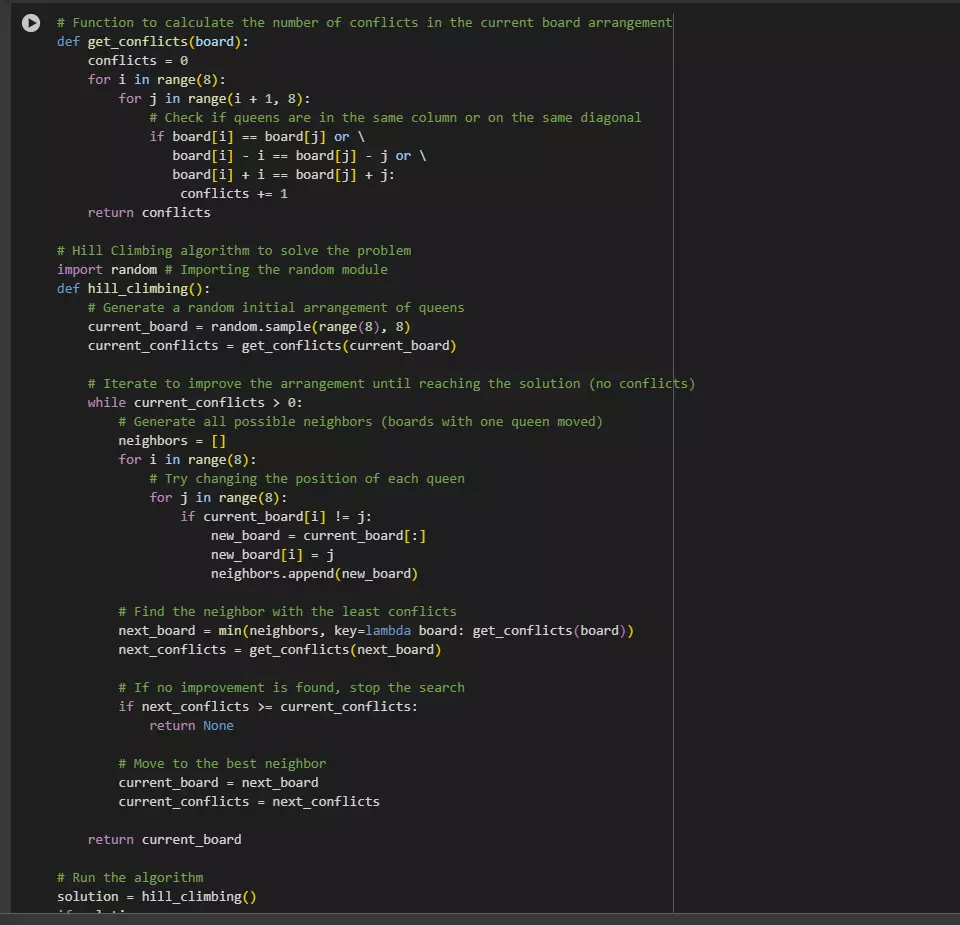Click the line 'def get_conflicts(board):'
Image resolution: width=960 pixels, height=925 pixels.
coord(152,42)
